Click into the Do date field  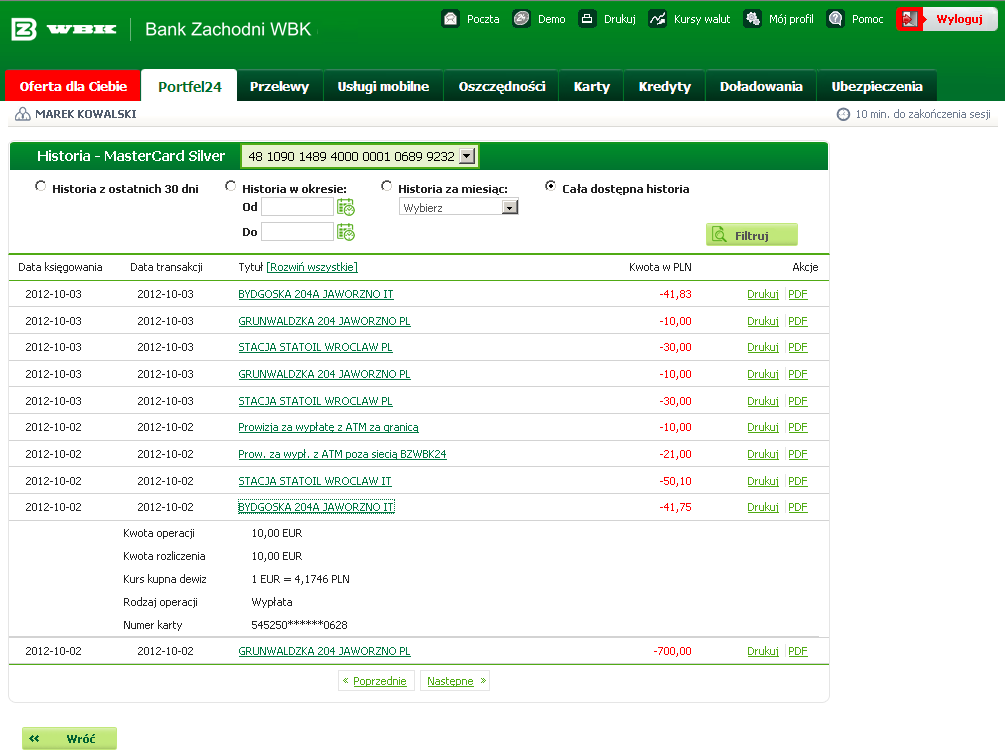[x=297, y=232]
